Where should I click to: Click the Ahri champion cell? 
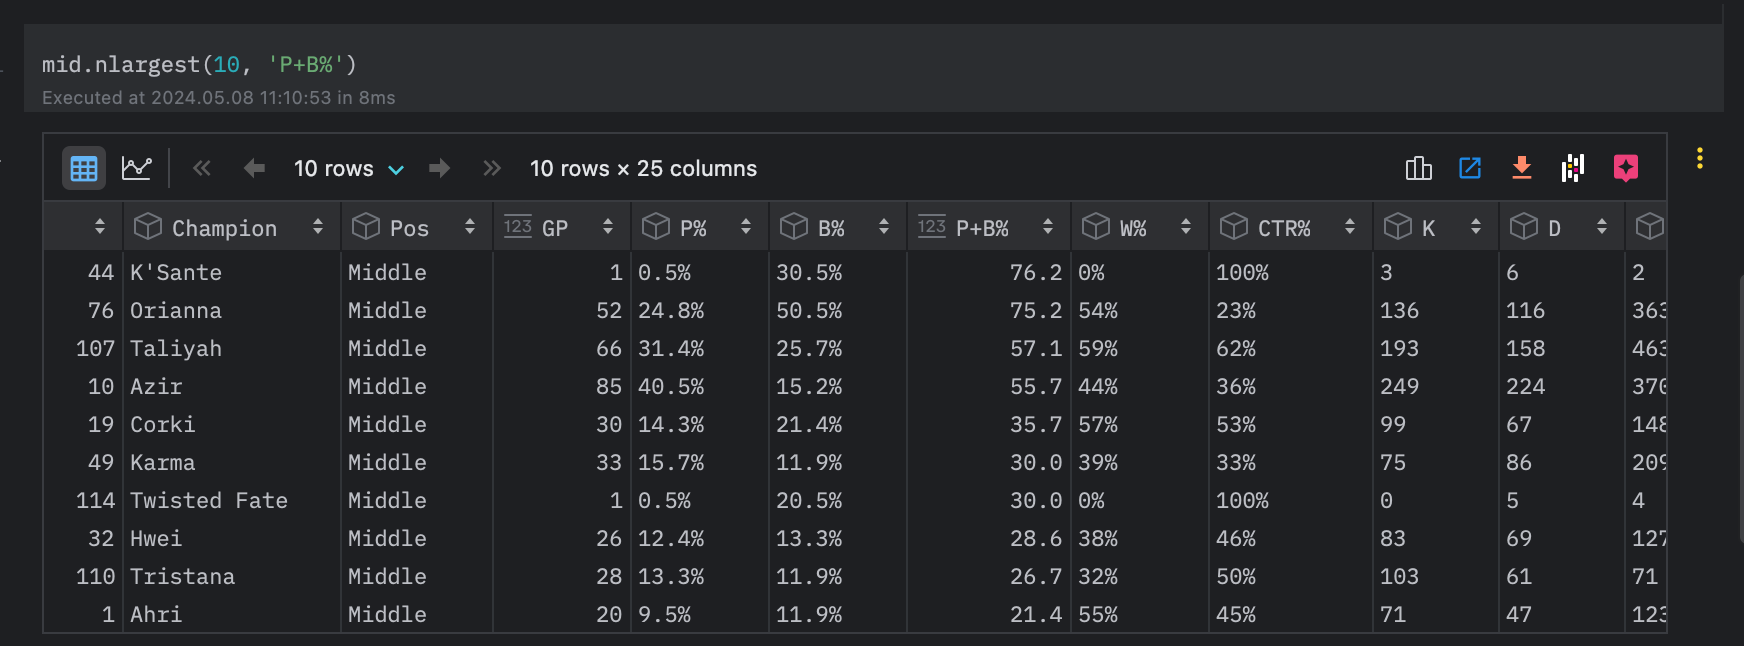232,614
